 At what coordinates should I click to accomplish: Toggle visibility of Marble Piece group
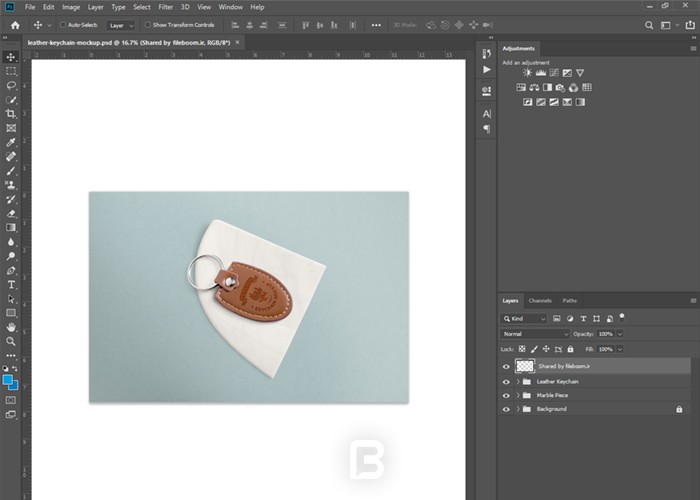(506, 396)
